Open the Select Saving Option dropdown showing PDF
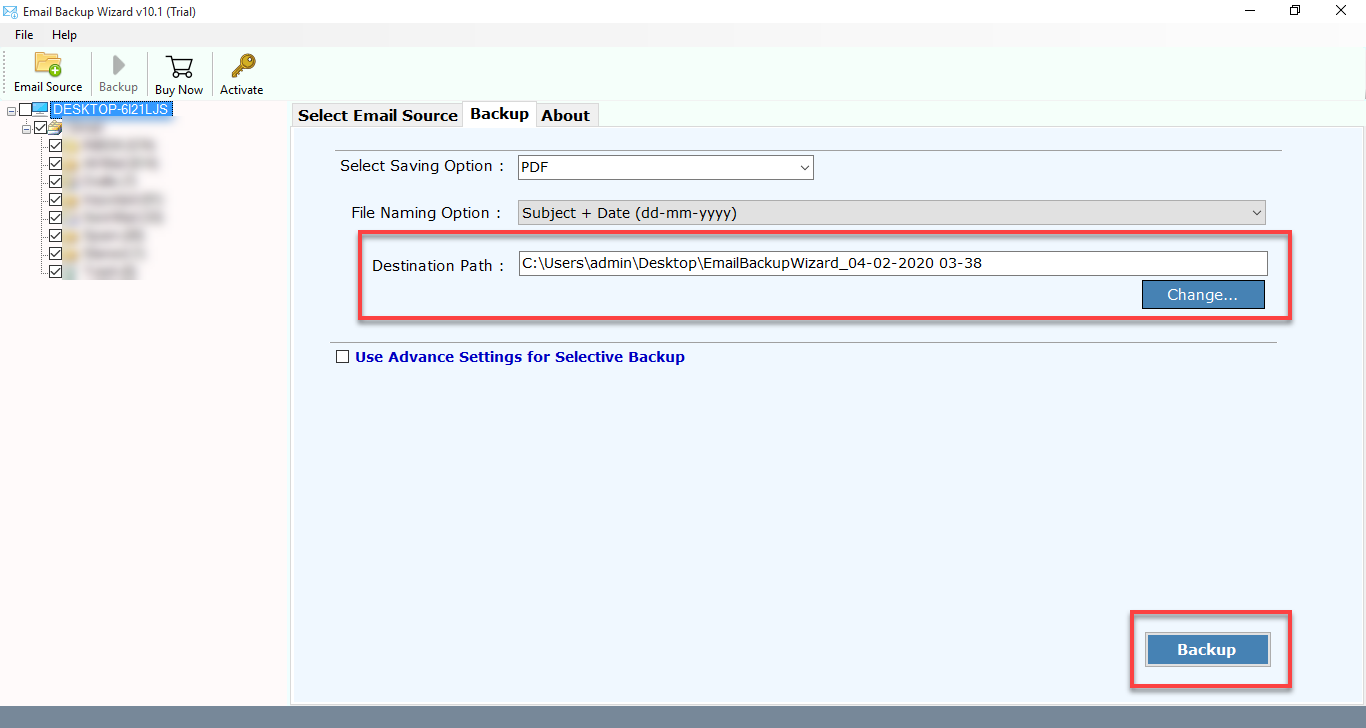The width and height of the screenshot is (1366, 728). [x=666, y=168]
